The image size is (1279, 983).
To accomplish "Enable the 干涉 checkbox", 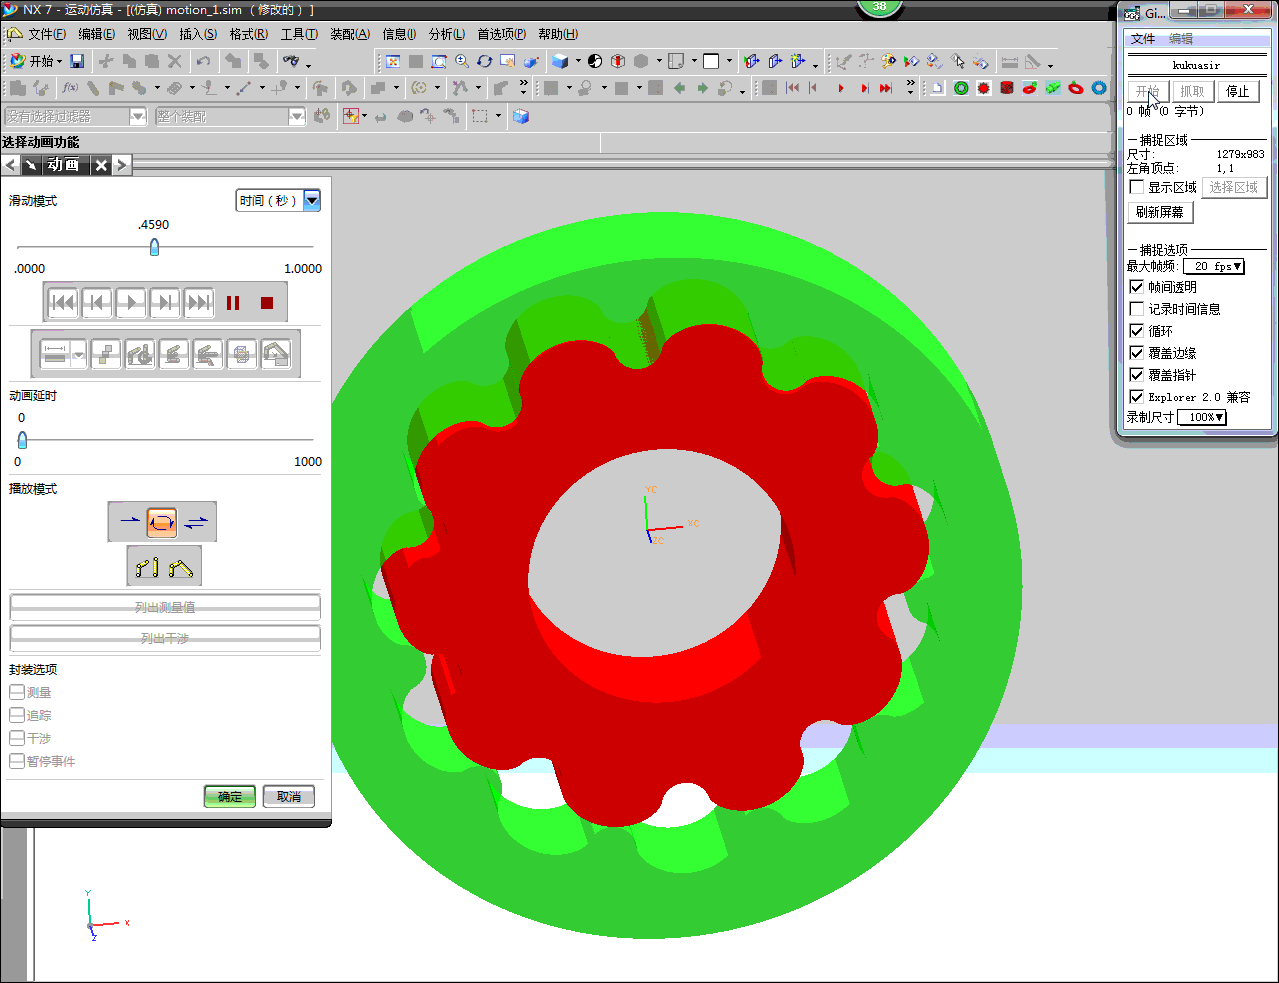I will click(x=16, y=738).
